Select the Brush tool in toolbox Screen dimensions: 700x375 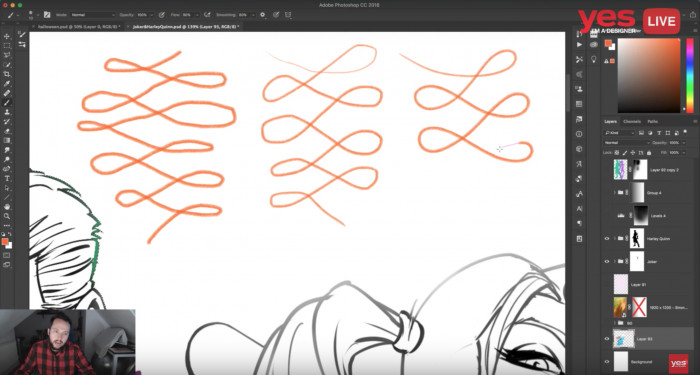7,103
